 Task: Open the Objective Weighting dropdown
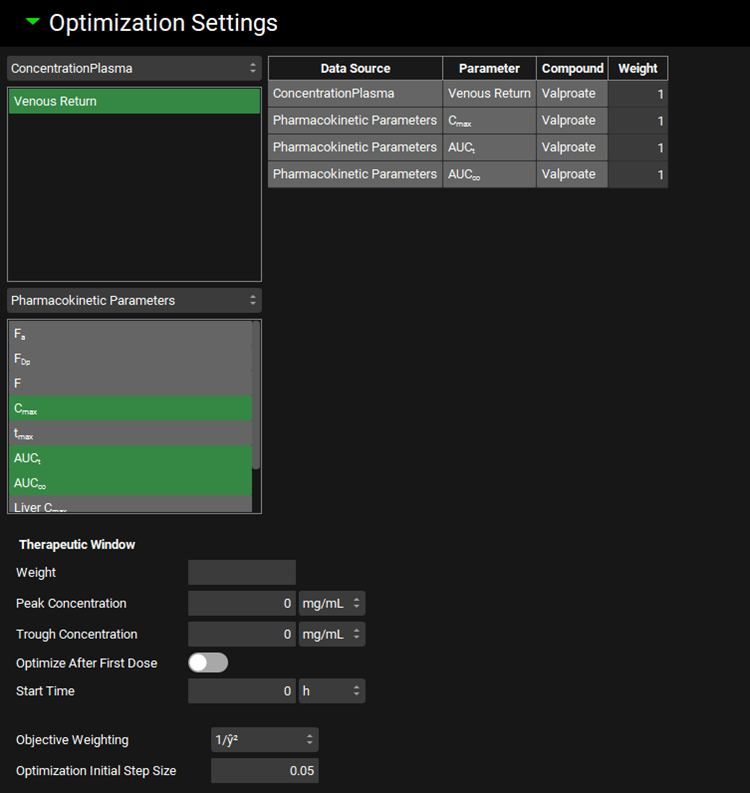(264, 740)
